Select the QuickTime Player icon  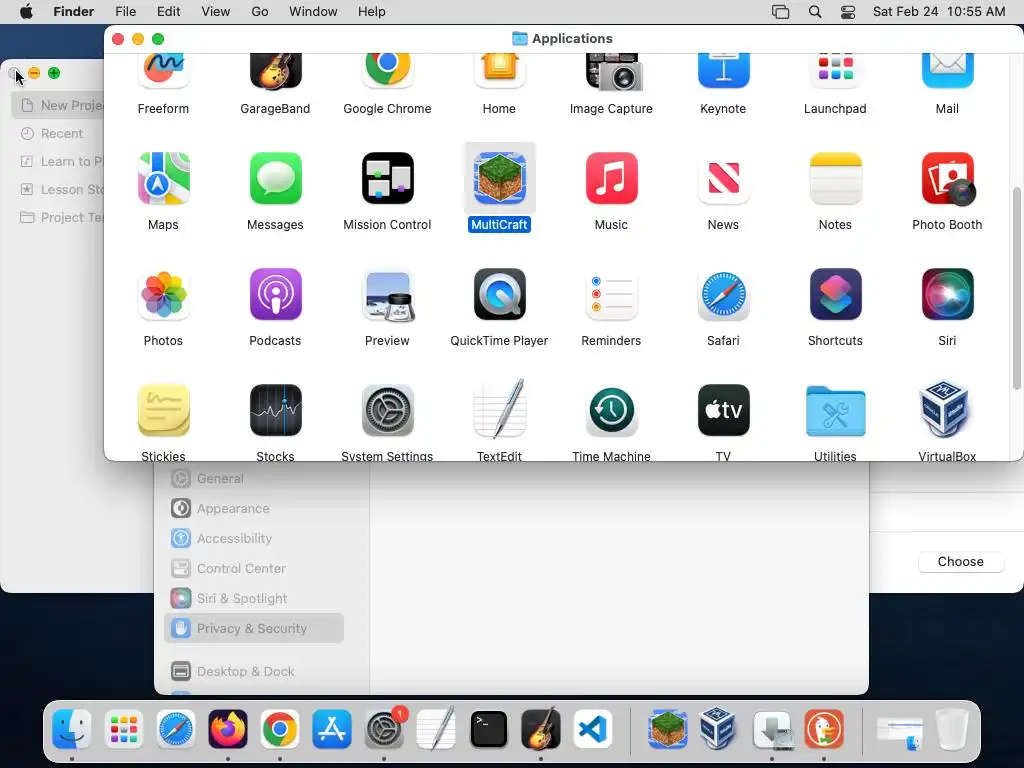tap(500, 295)
